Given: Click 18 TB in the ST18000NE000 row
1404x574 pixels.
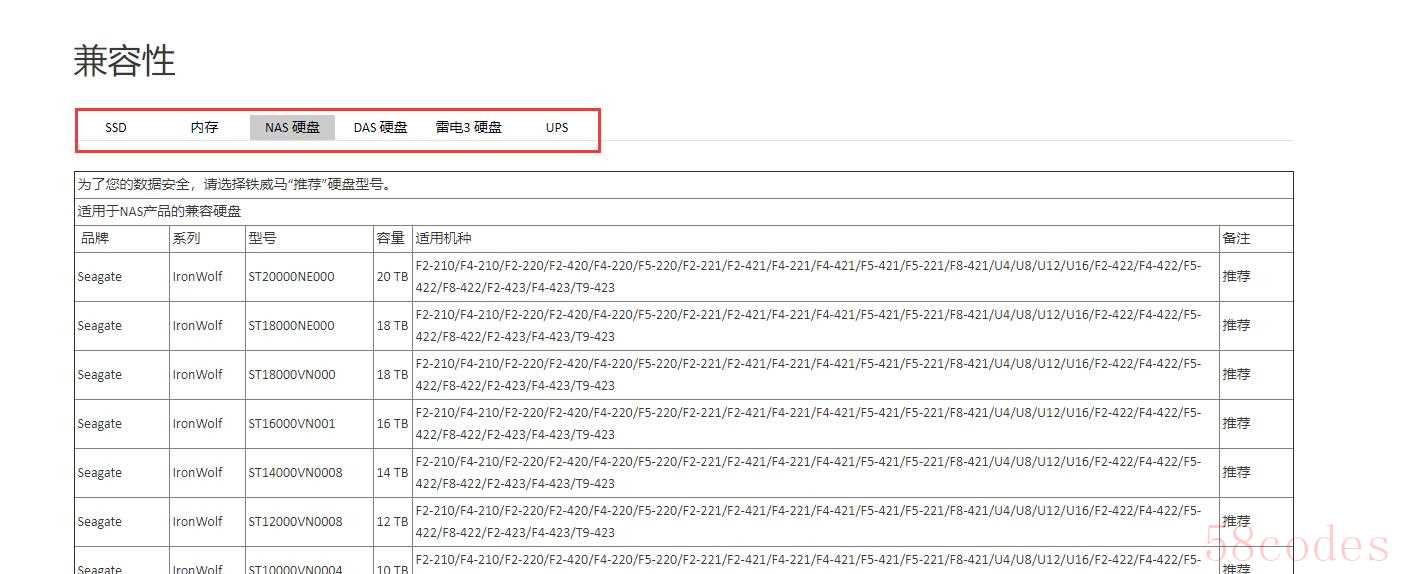Looking at the screenshot, I should 392,326.
